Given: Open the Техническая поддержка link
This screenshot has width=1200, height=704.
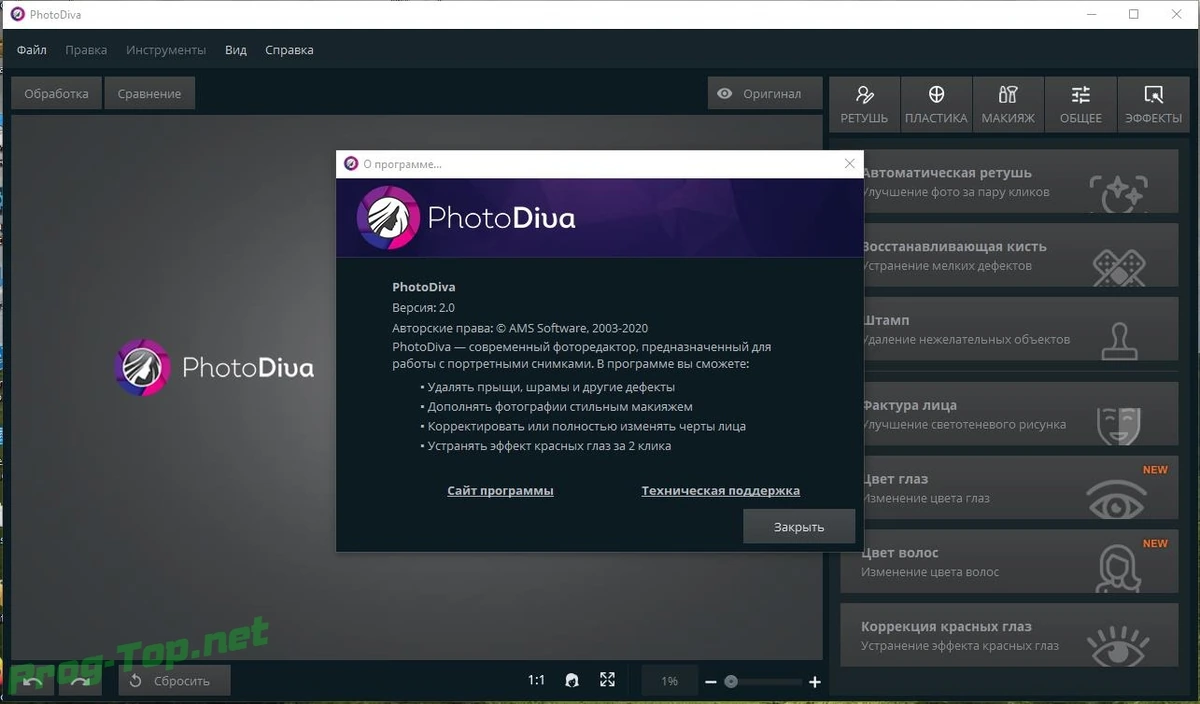Looking at the screenshot, I should [721, 491].
